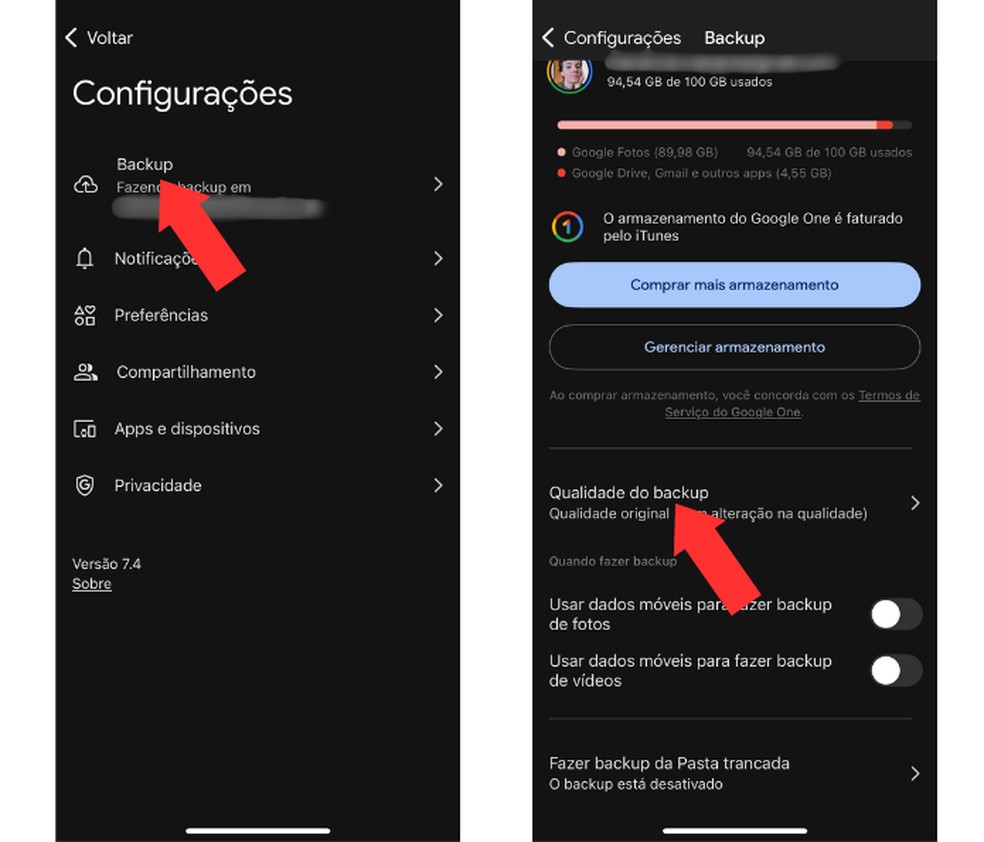This screenshot has height=842, width=984.
Task: Go back using the Voltar arrow
Action: tap(71, 38)
